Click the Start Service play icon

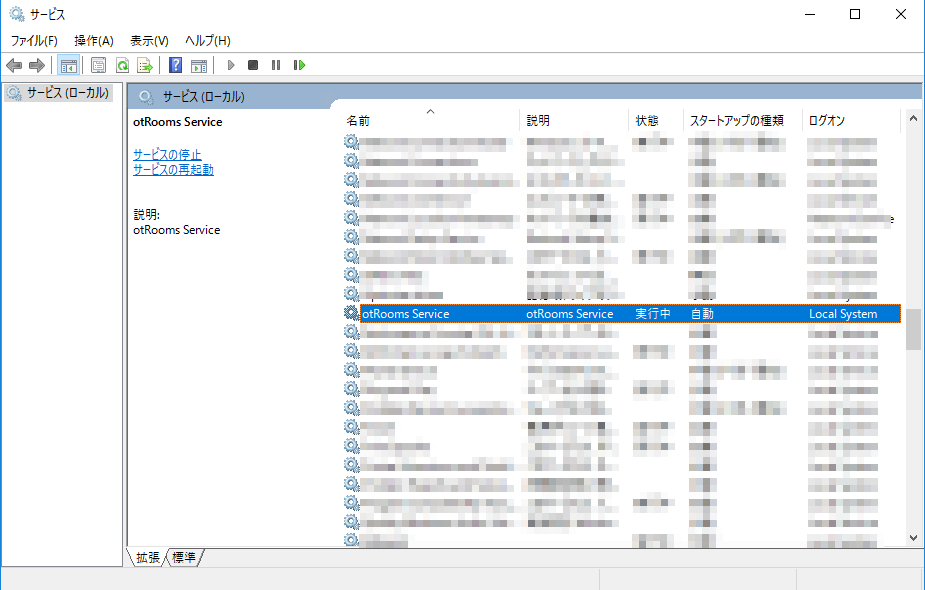point(231,65)
